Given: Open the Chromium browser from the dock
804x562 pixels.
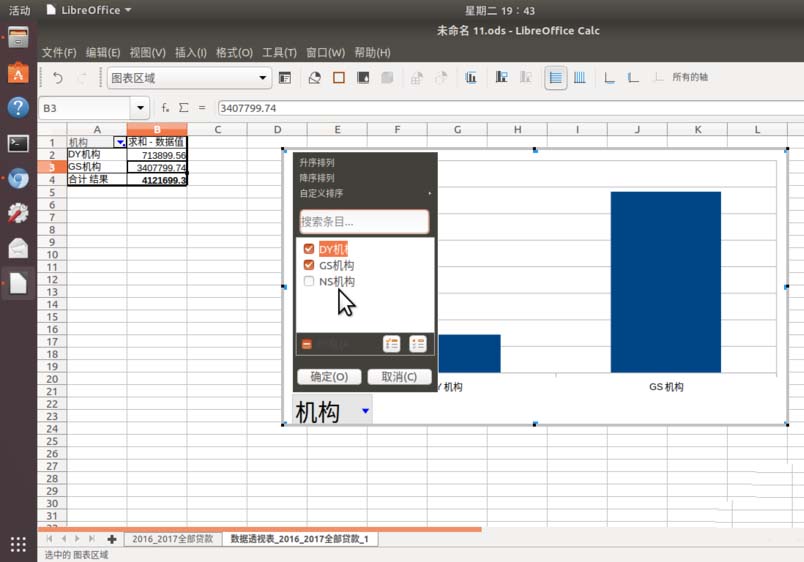Looking at the screenshot, I should [18, 179].
